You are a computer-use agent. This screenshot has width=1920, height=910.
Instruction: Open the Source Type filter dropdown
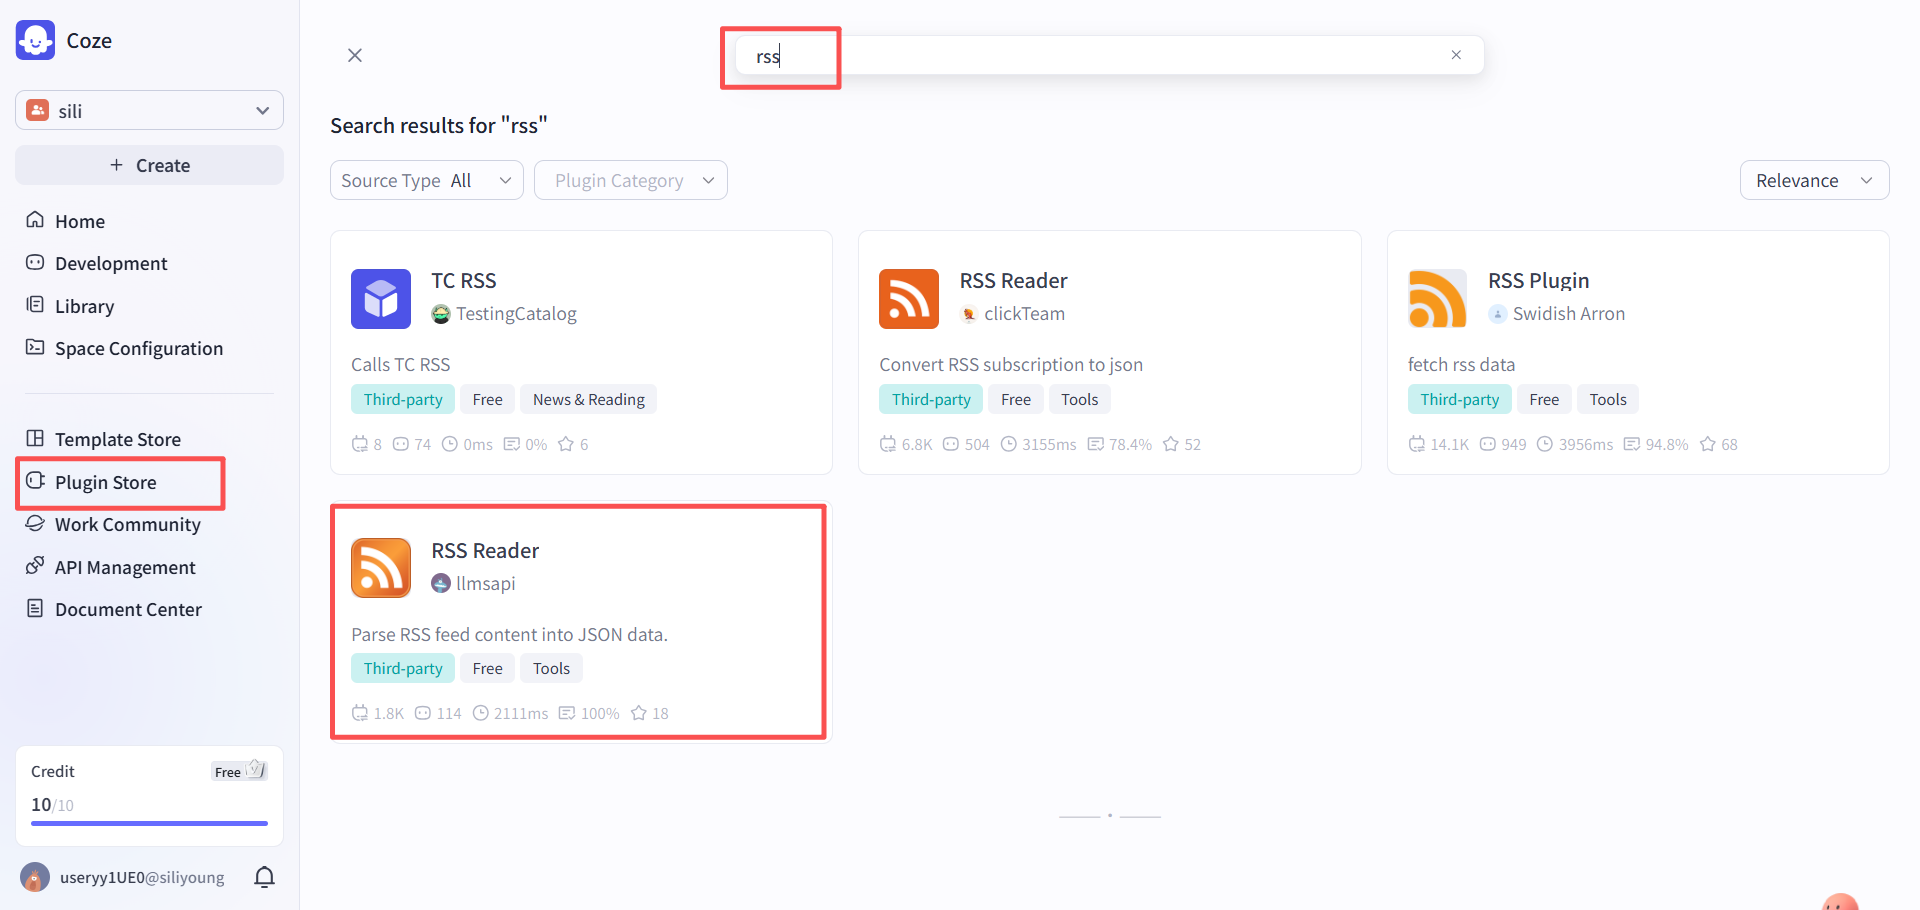[427, 180]
